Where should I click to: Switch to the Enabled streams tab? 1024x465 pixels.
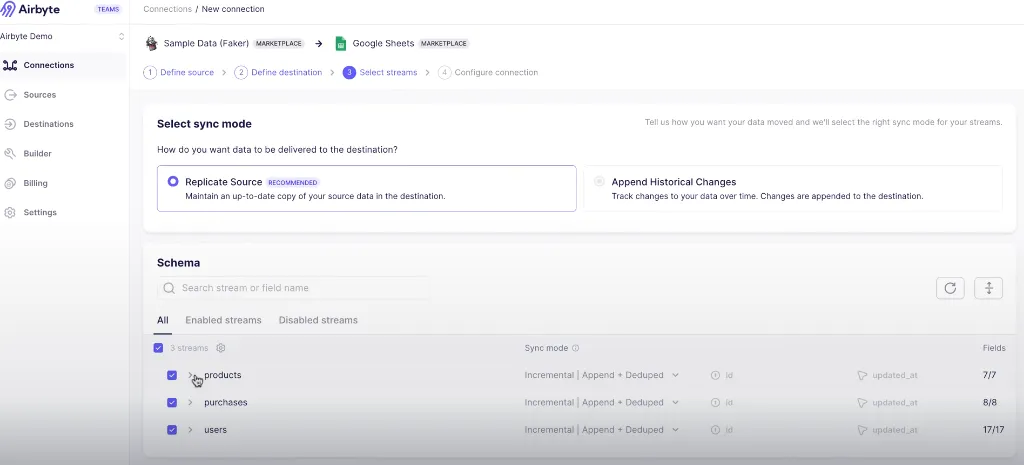click(x=223, y=321)
